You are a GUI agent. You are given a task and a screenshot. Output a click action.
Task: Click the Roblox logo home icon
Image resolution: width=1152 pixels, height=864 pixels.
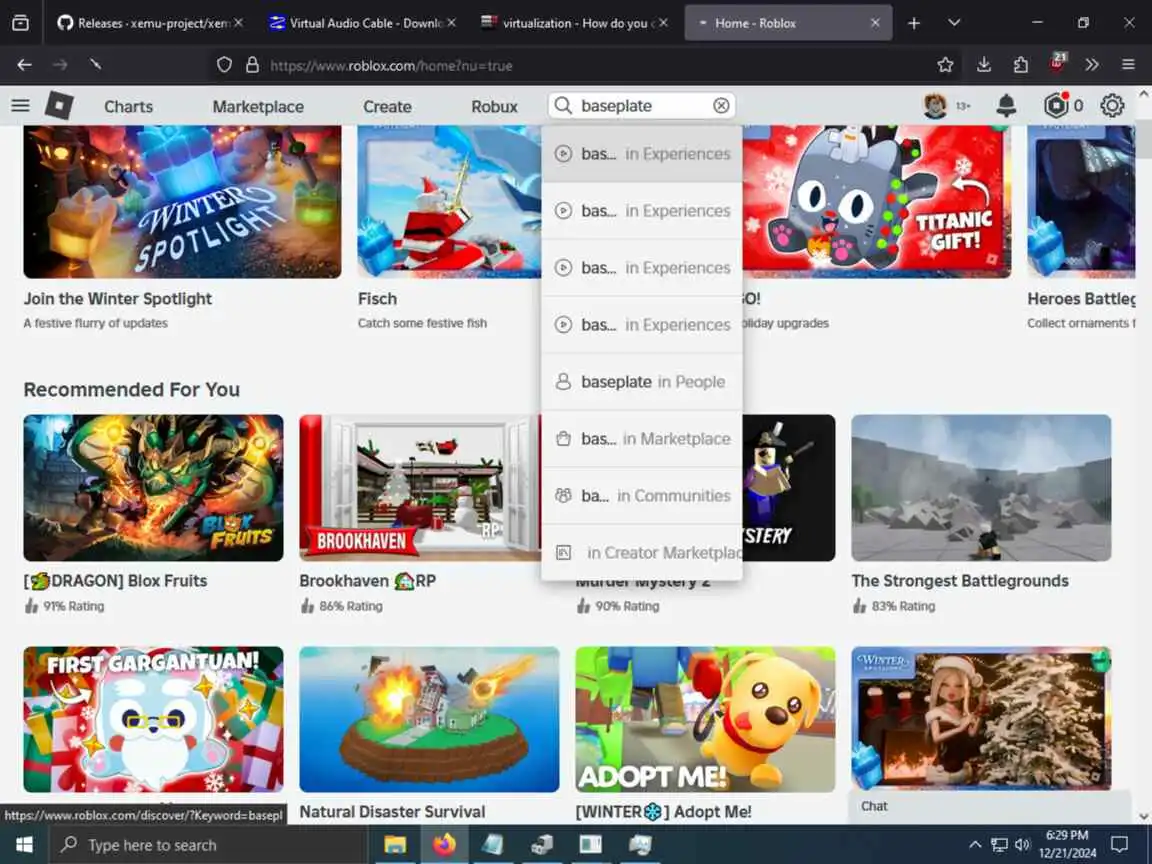(59, 106)
